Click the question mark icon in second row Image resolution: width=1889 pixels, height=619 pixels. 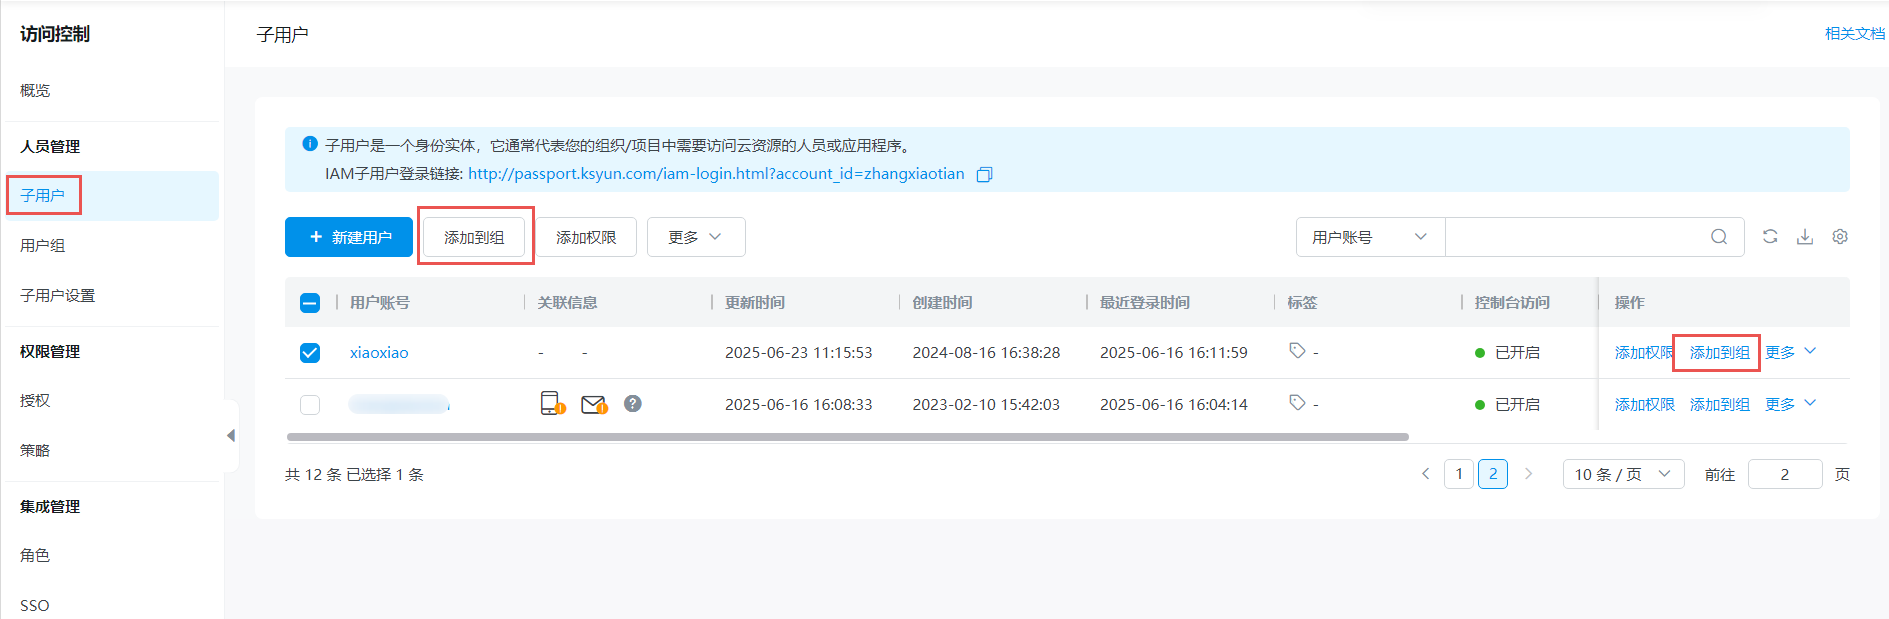633,403
